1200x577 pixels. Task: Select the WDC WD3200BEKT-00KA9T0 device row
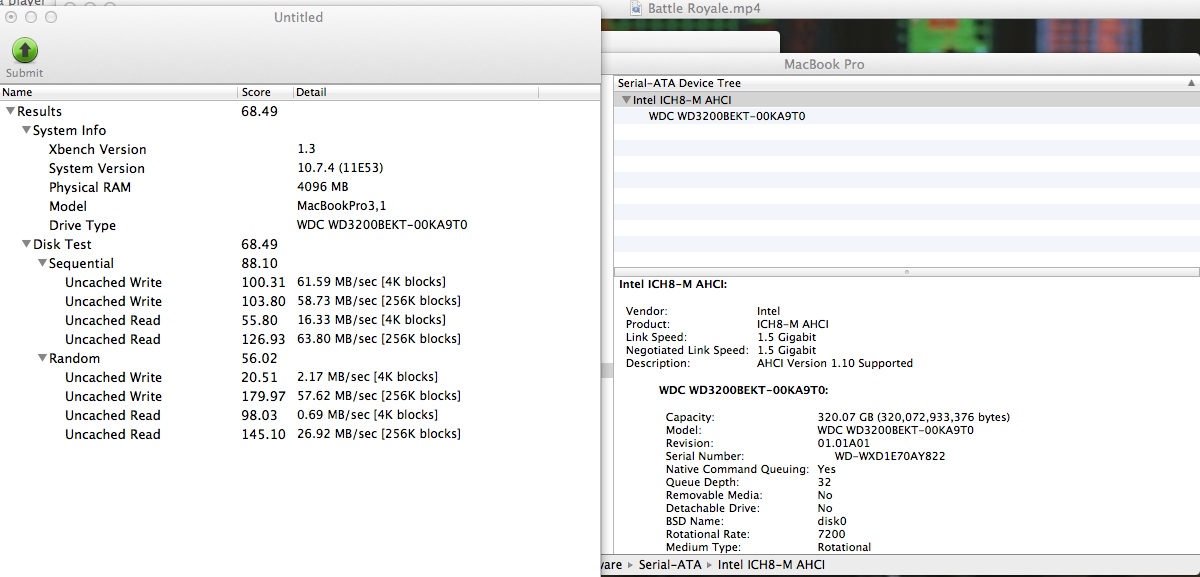pyautogui.click(x=906, y=116)
